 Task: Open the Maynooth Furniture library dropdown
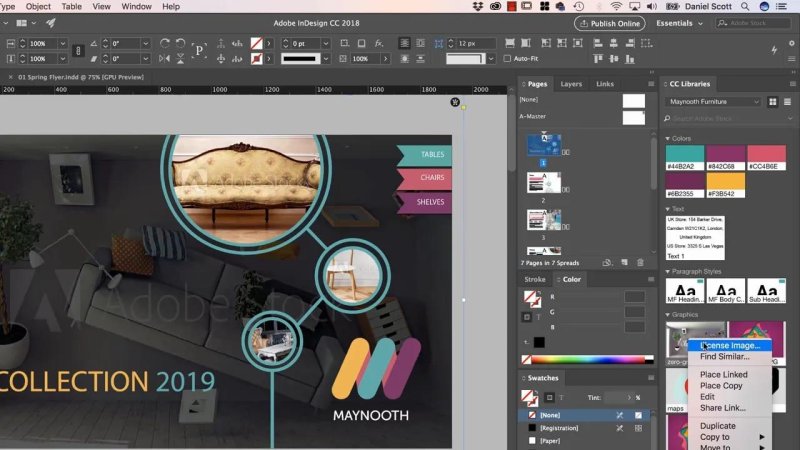(713, 102)
